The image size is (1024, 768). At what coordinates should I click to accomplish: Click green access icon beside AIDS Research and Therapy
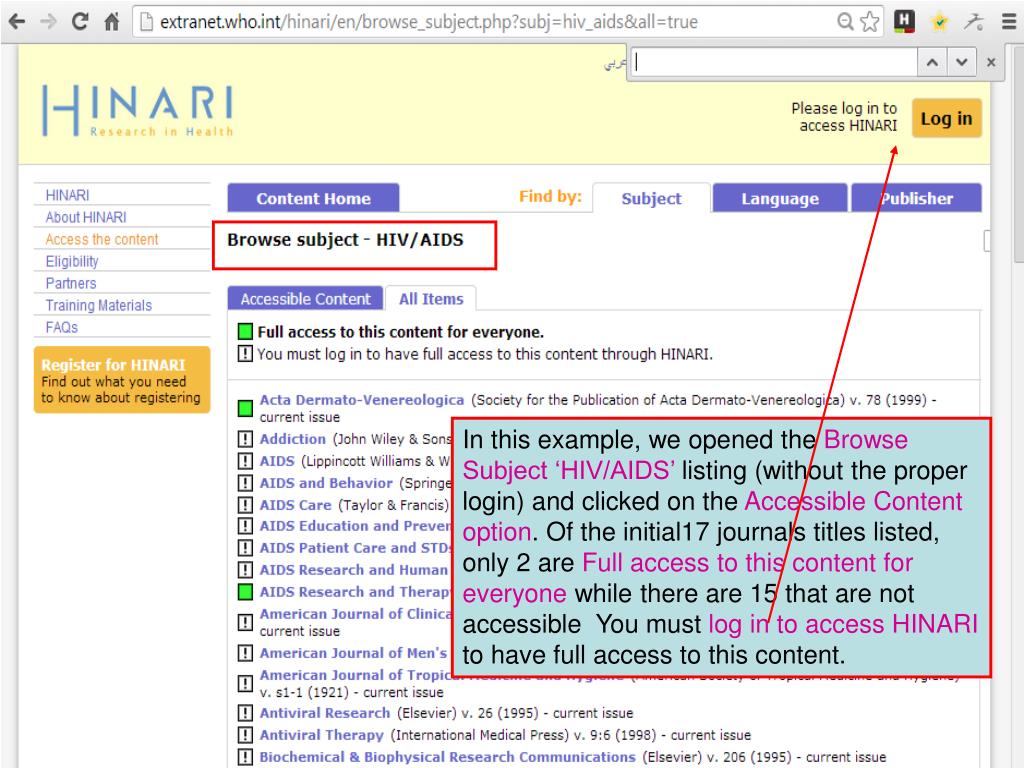pos(245,592)
